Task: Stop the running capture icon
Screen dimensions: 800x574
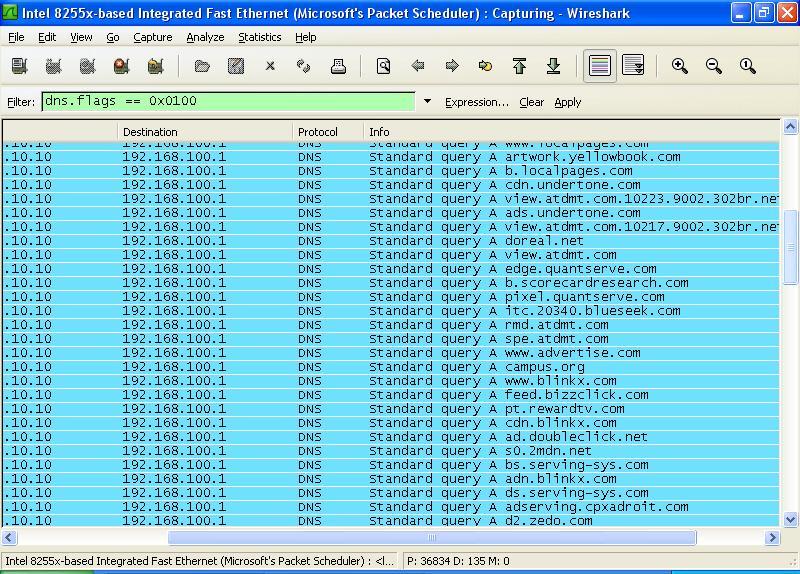Action: 121,66
